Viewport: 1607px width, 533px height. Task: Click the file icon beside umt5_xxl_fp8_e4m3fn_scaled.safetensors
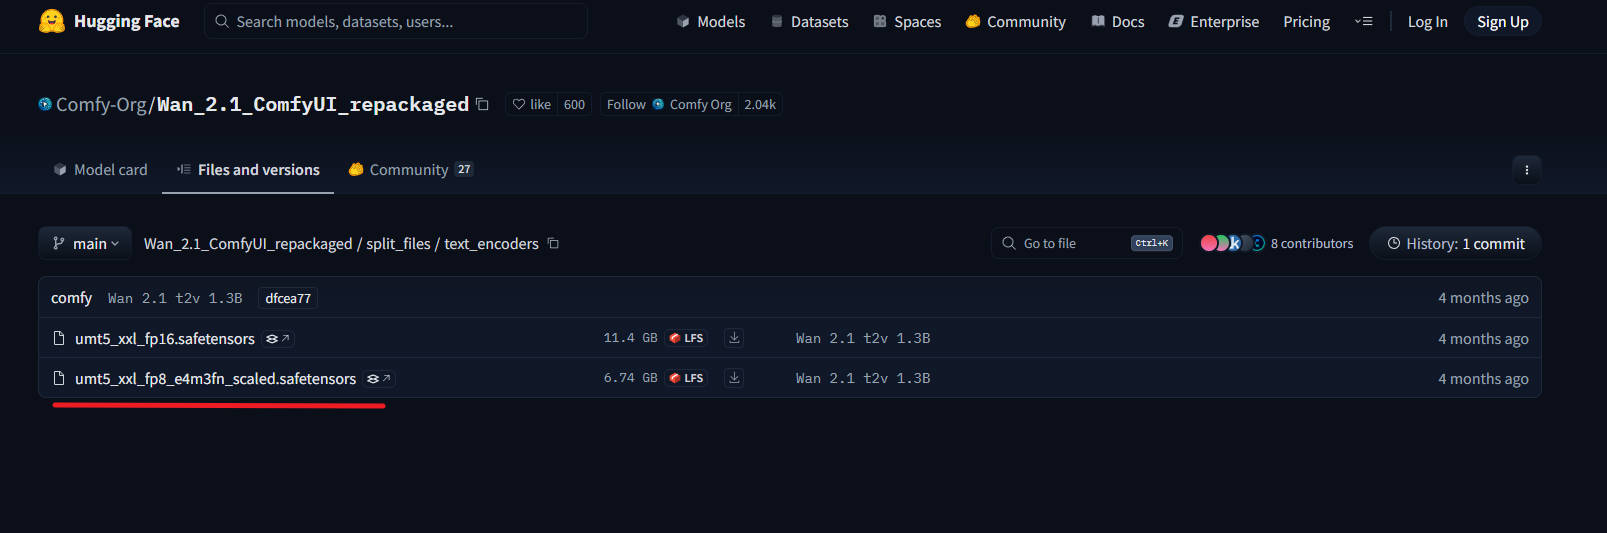pos(59,378)
